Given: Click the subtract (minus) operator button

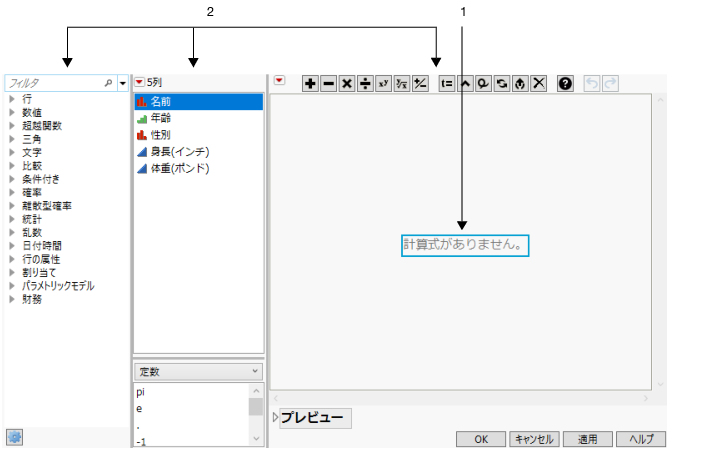Looking at the screenshot, I should [x=329, y=84].
